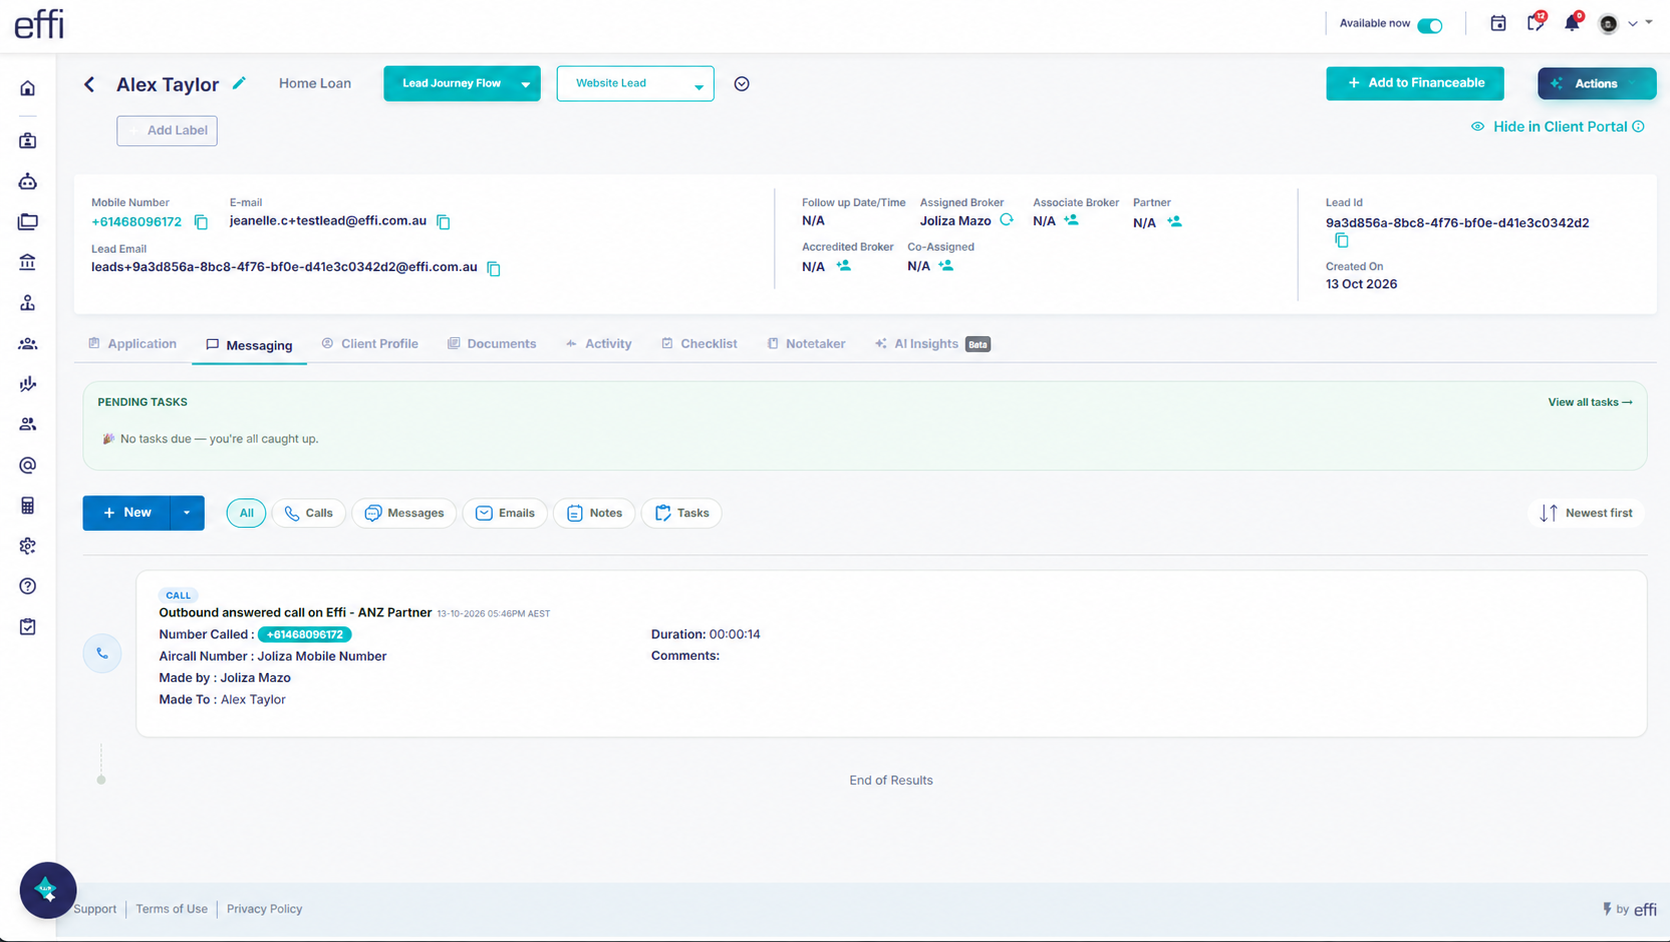Click the effi logo at top left

[x=39, y=23]
